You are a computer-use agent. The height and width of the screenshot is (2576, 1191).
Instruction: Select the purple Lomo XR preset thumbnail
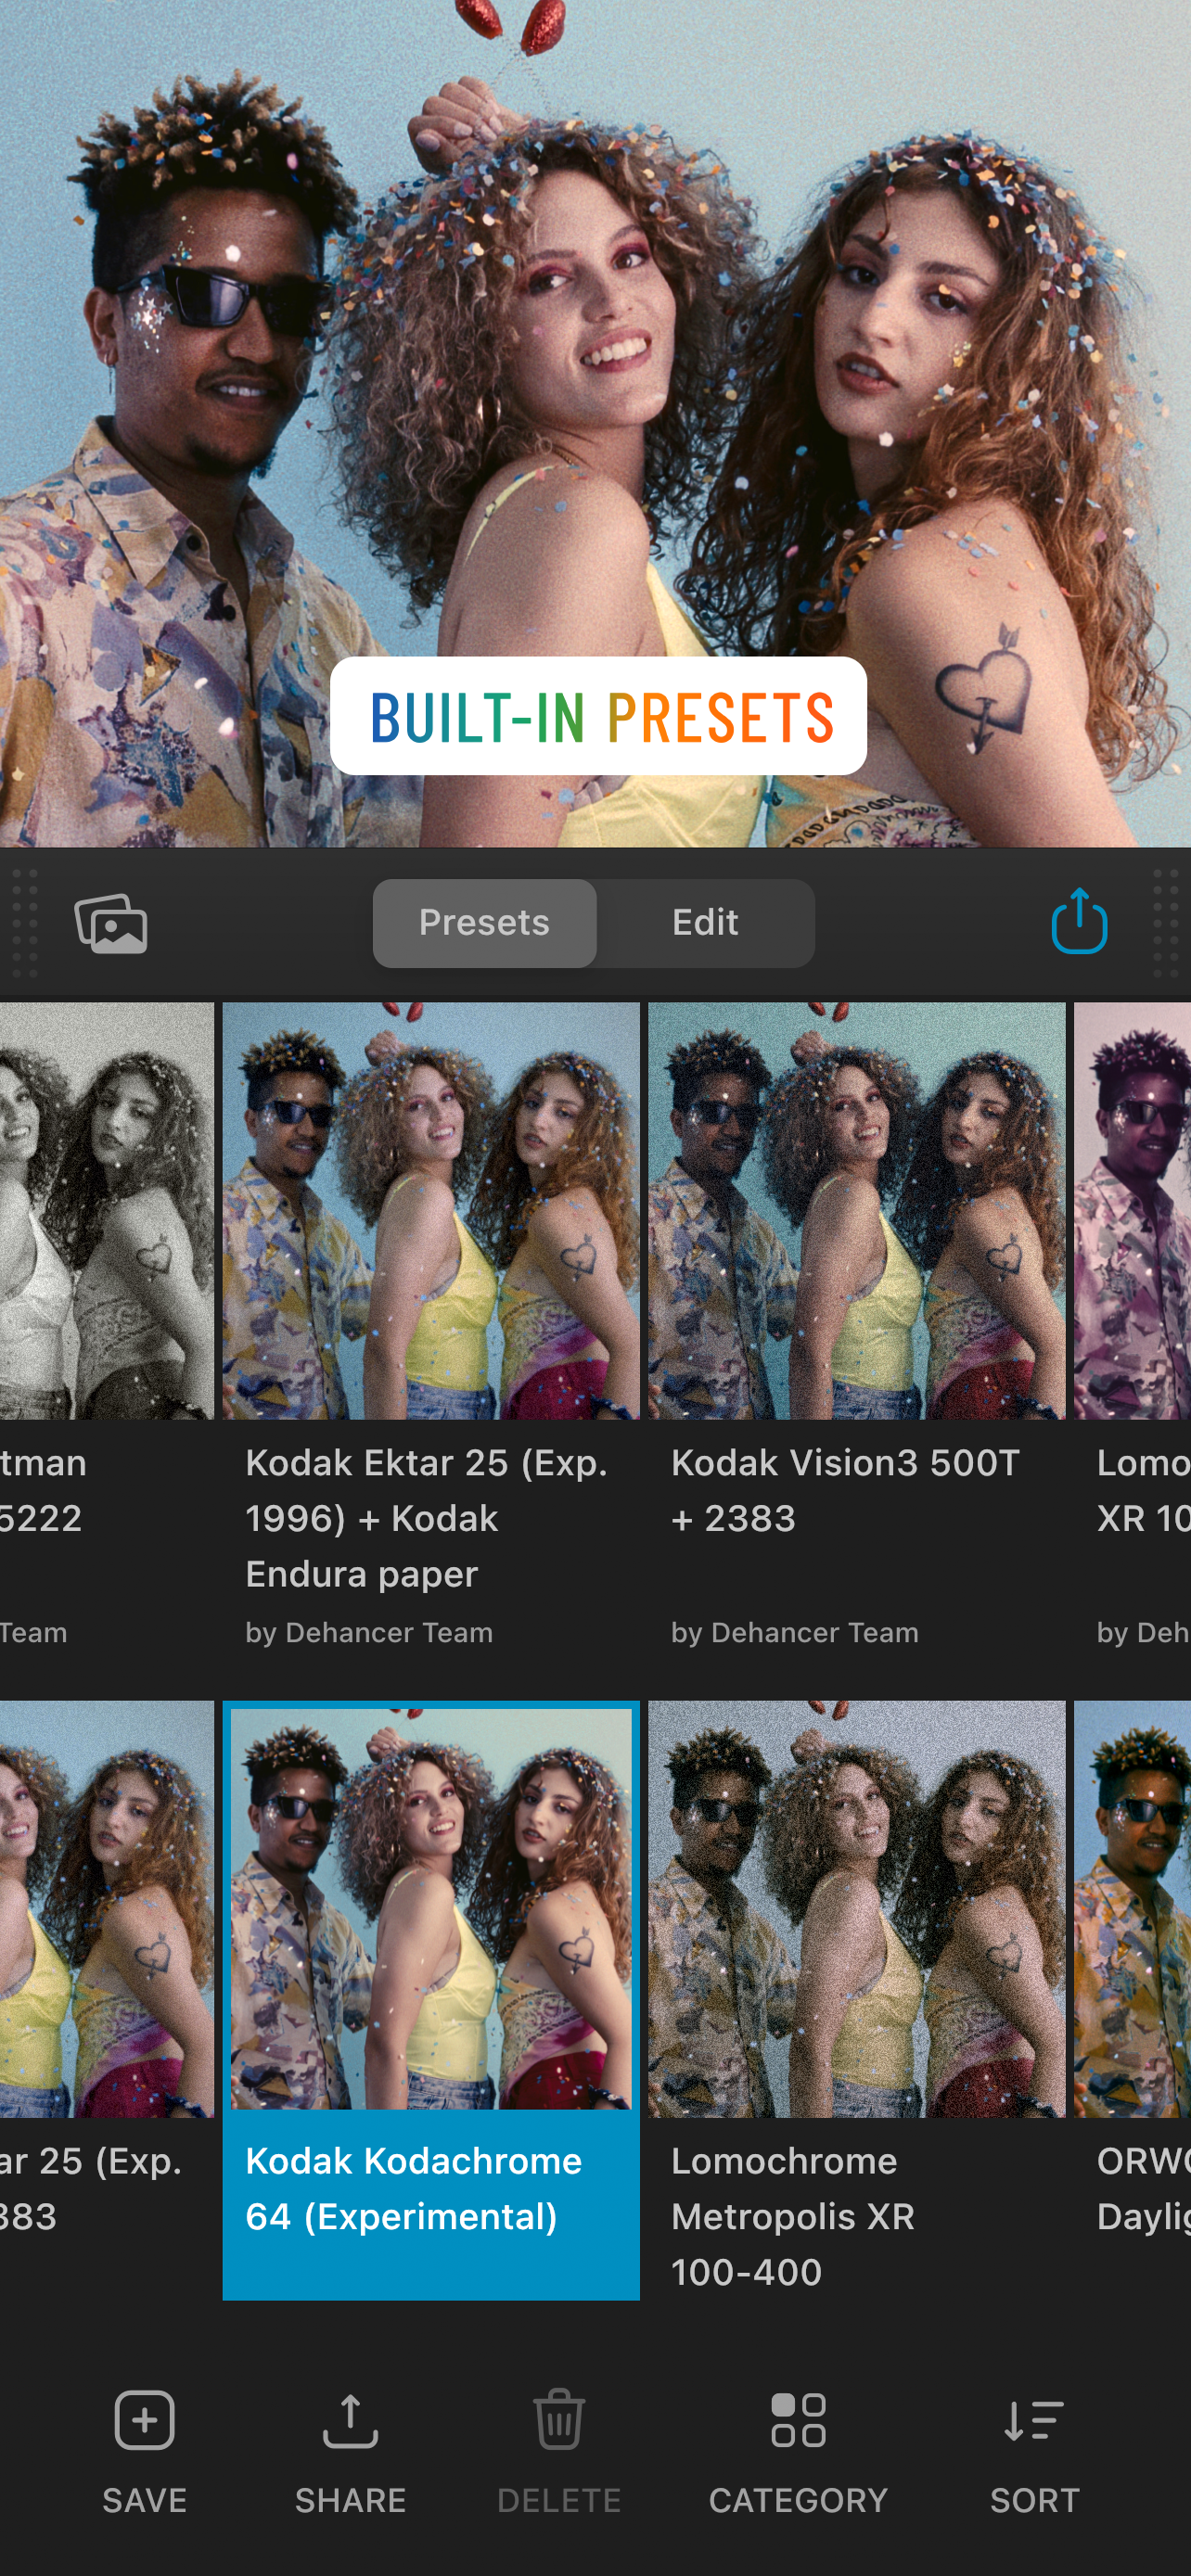[x=1132, y=1211]
